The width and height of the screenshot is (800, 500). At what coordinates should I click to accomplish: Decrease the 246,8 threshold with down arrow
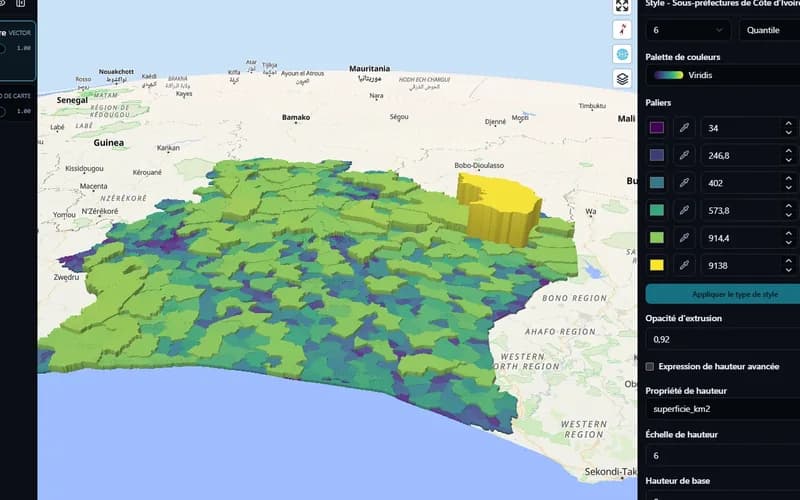click(789, 160)
